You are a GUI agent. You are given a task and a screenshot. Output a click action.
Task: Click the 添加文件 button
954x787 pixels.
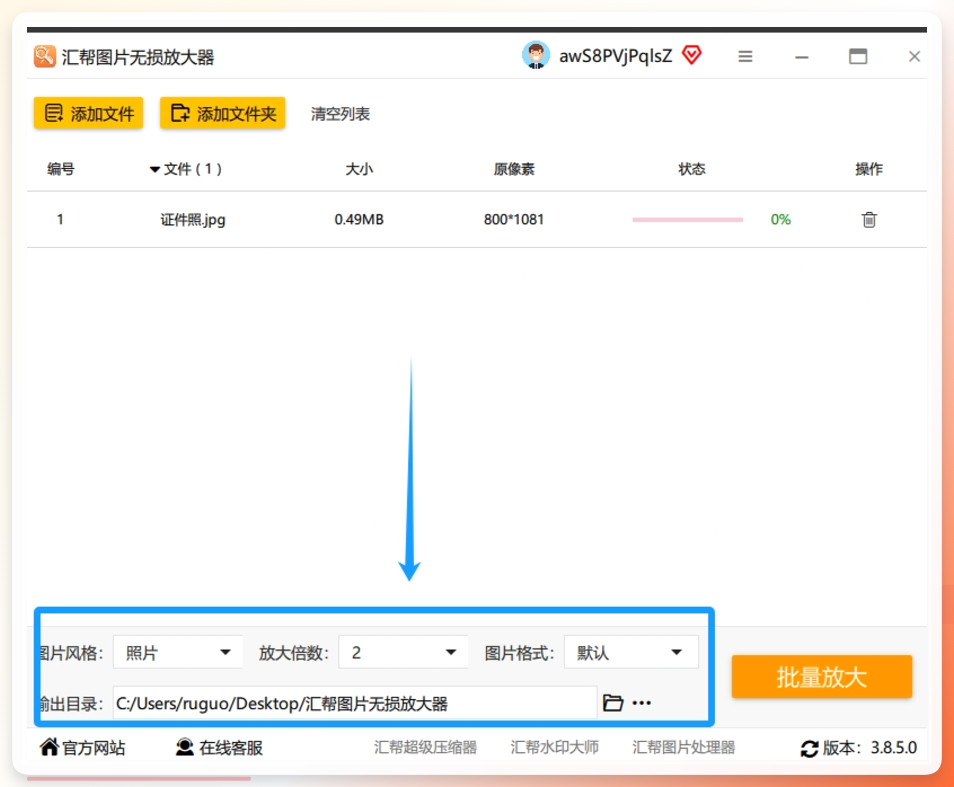pyautogui.click(x=88, y=113)
